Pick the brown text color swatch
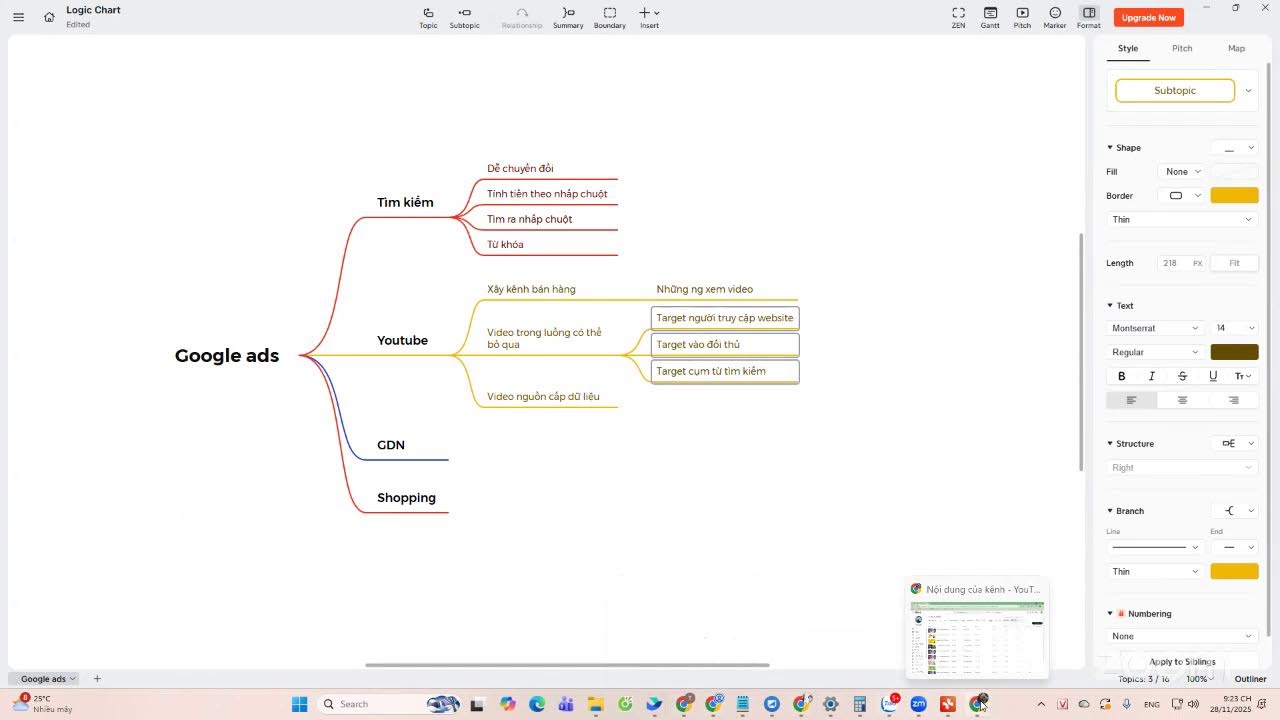1280x720 pixels. point(1235,352)
